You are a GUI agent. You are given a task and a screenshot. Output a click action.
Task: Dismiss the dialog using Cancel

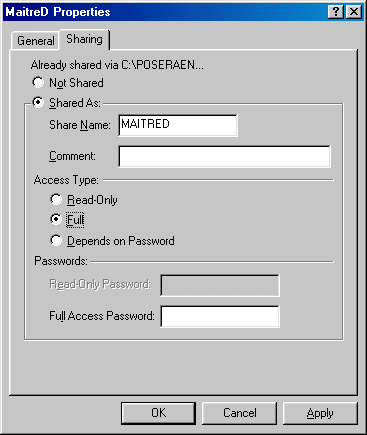click(x=239, y=413)
